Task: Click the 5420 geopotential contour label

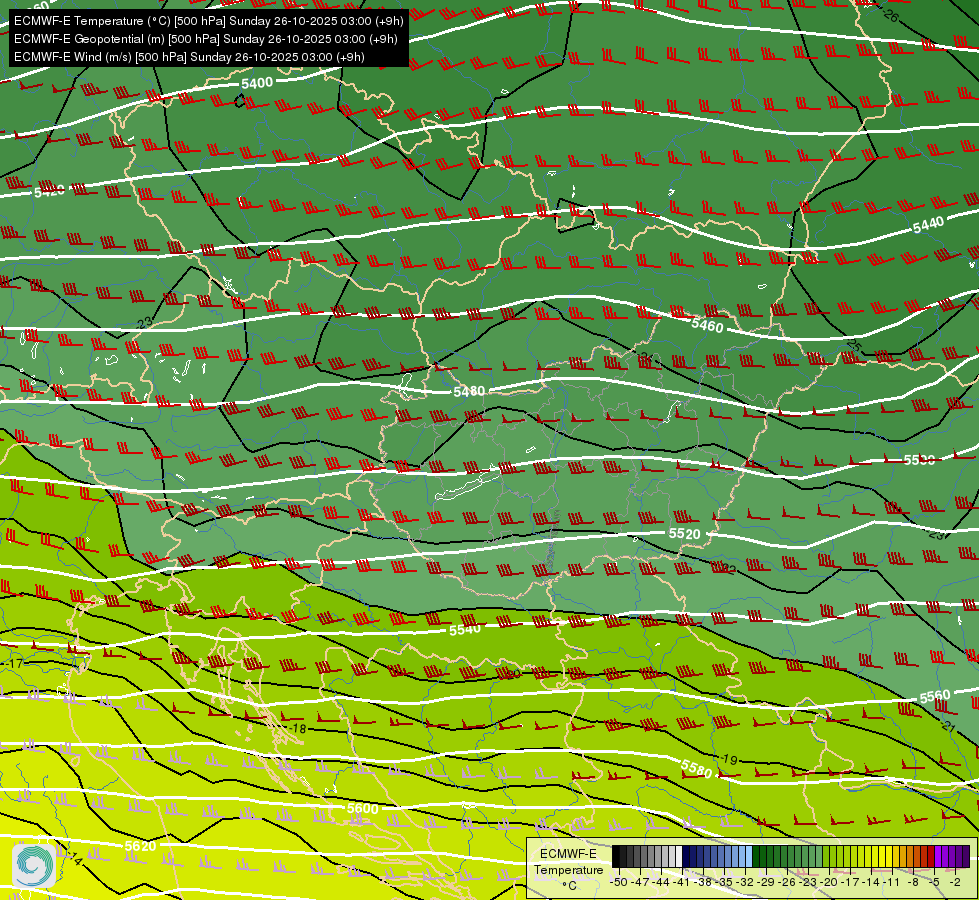Action: (x=49, y=191)
